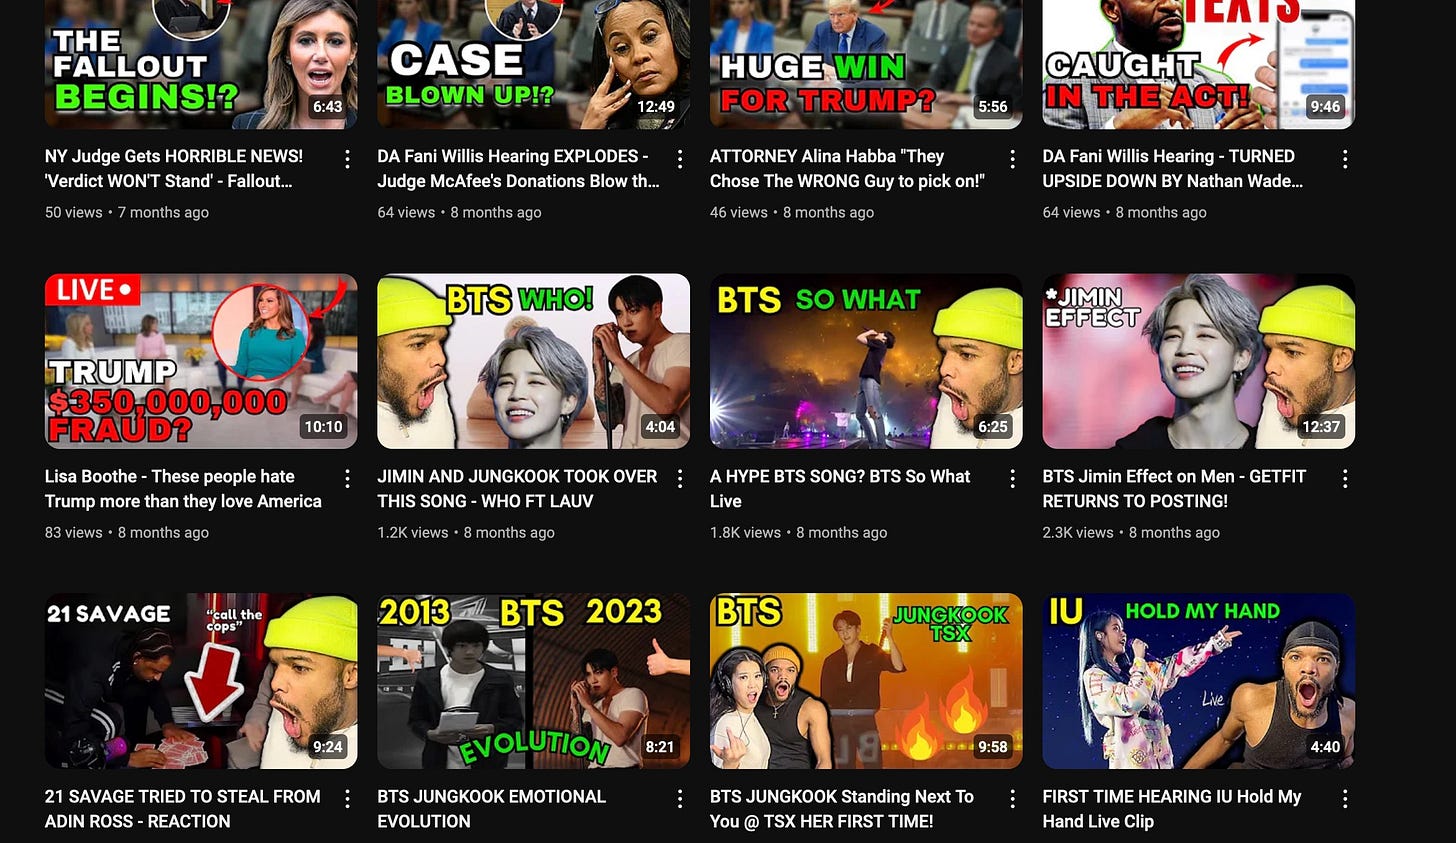Open title DA Fani Willis Hearing TURNED UPSIDE DOWN
The image size is (1456, 843).
click(1172, 169)
